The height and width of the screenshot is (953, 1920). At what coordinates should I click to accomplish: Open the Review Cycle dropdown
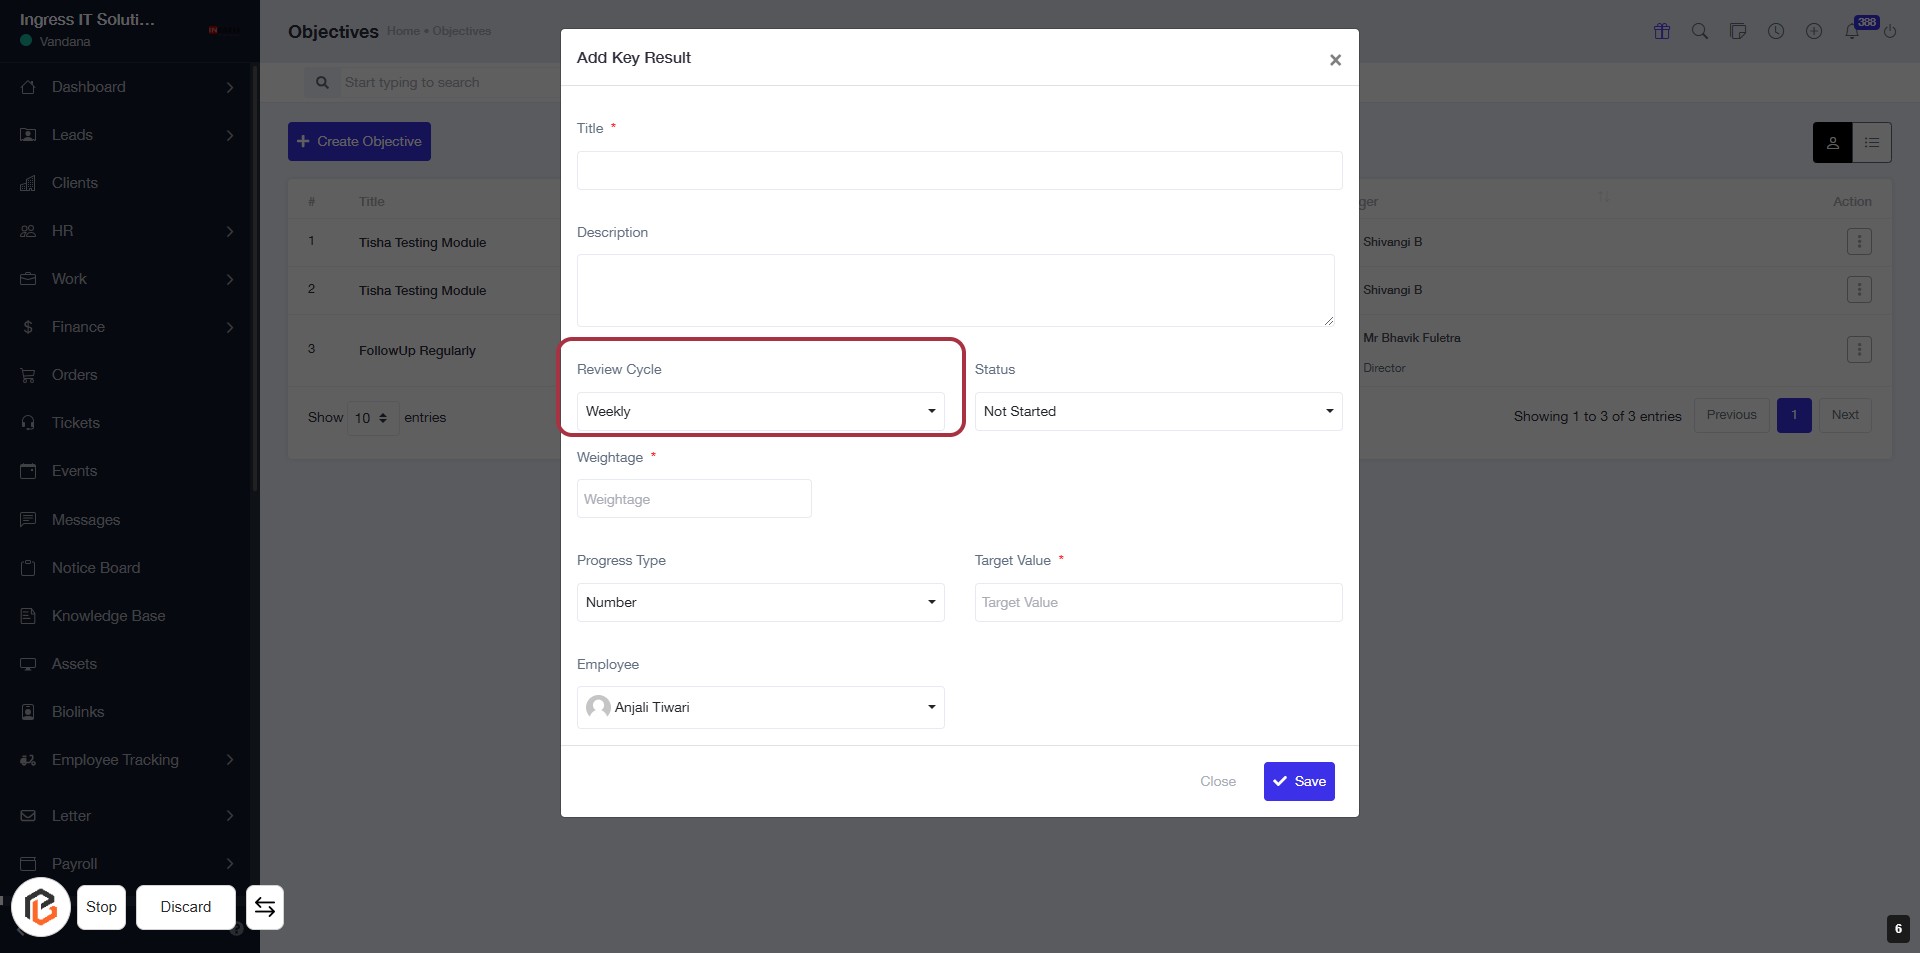point(760,411)
